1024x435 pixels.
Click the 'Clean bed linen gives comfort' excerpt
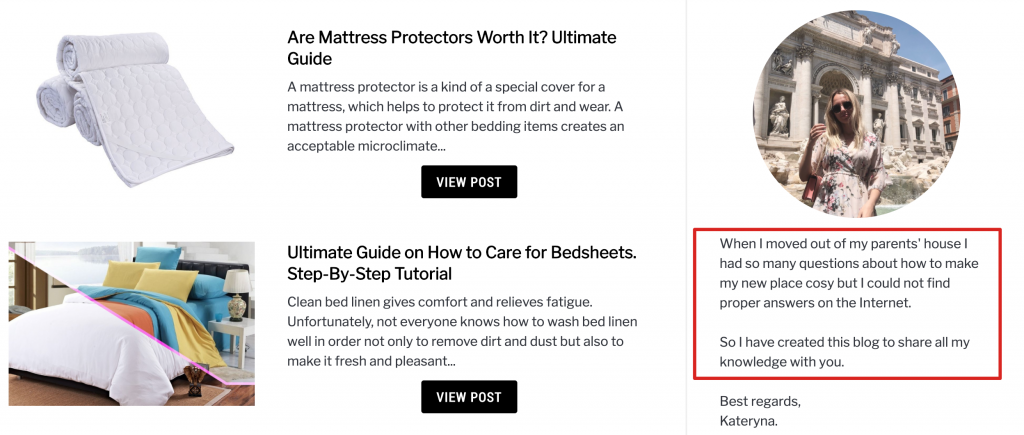point(462,331)
